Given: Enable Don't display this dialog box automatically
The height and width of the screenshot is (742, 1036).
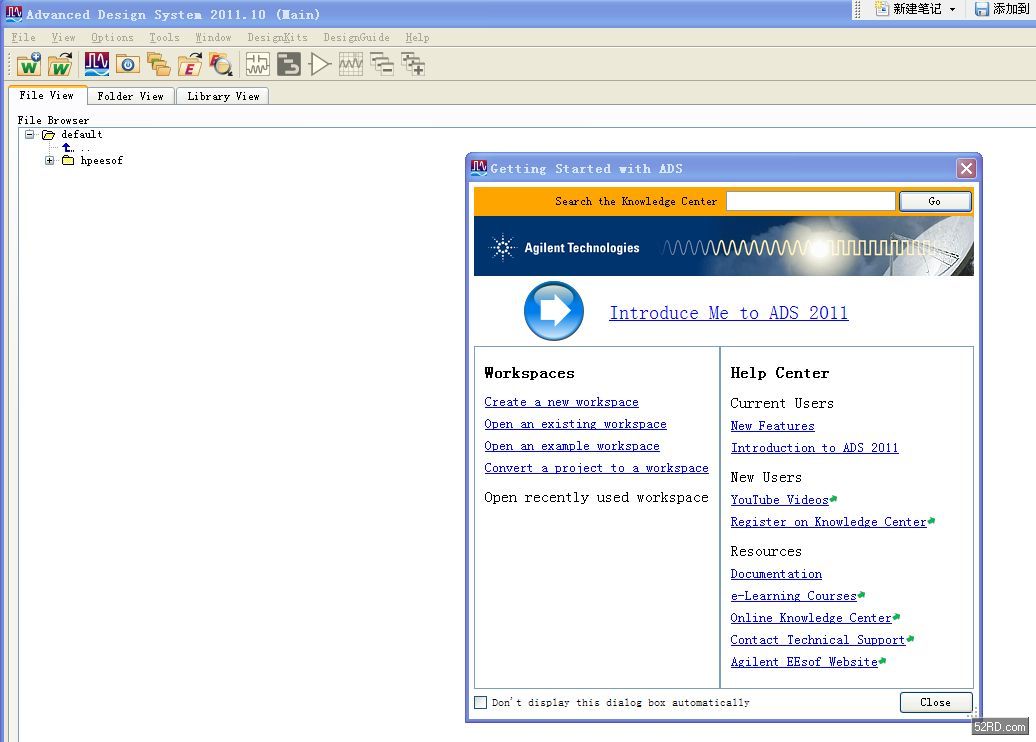Looking at the screenshot, I should click(x=481, y=702).
